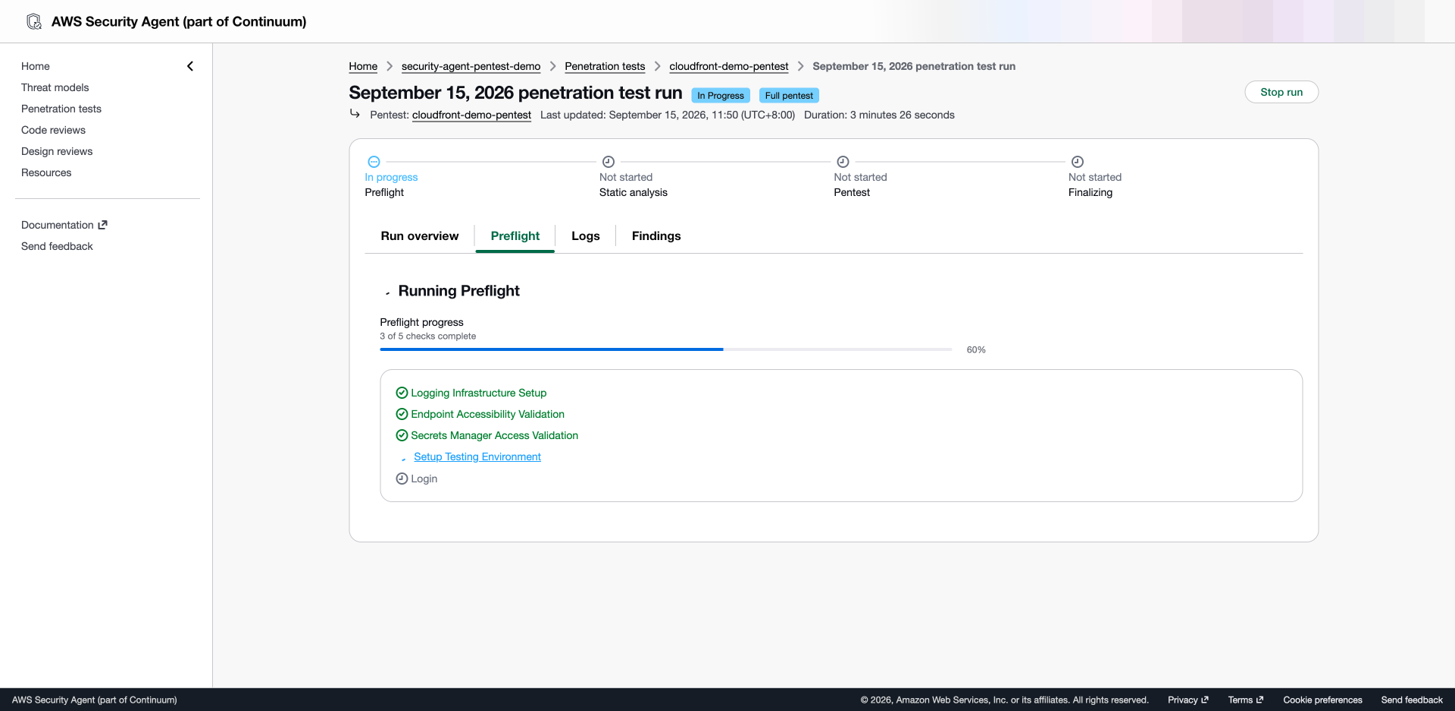This screenshot has height=711, width=1455.
Task: Open Penetration tests in the sidebar
Action: (x=61, y=109)
